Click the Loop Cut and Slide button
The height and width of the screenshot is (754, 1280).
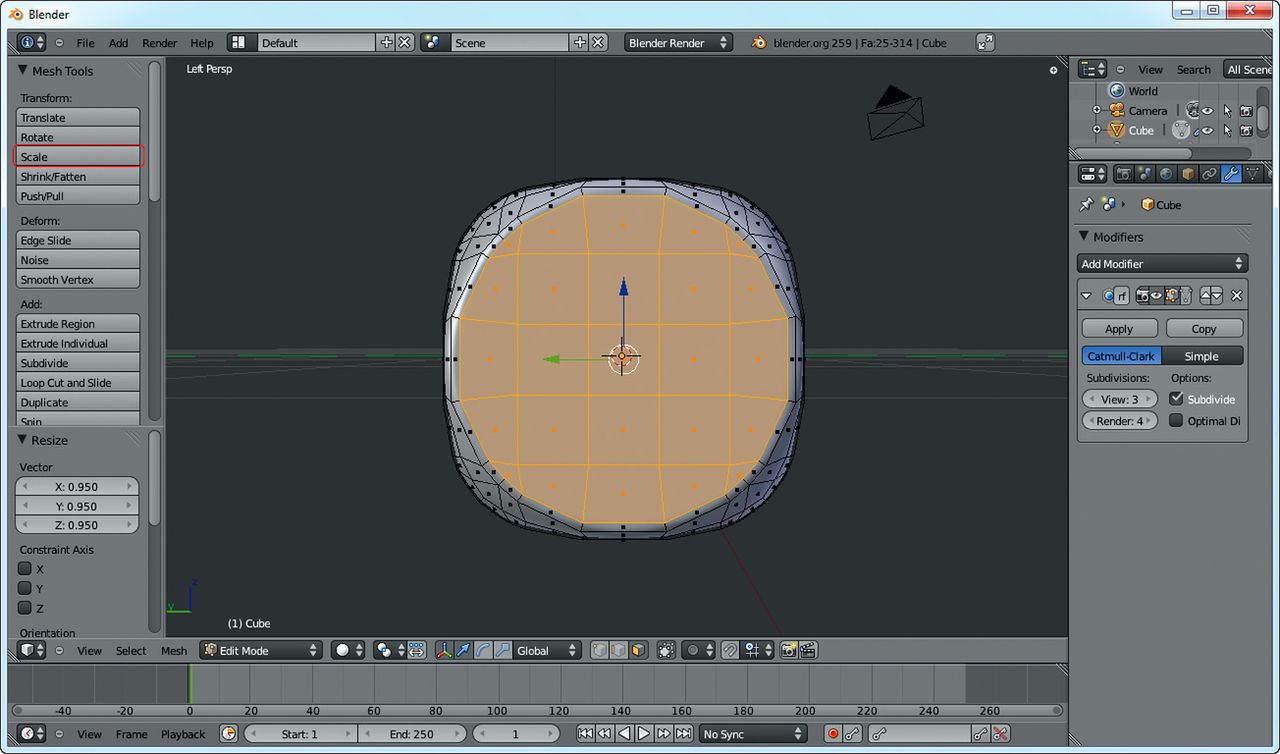[78, 383]
